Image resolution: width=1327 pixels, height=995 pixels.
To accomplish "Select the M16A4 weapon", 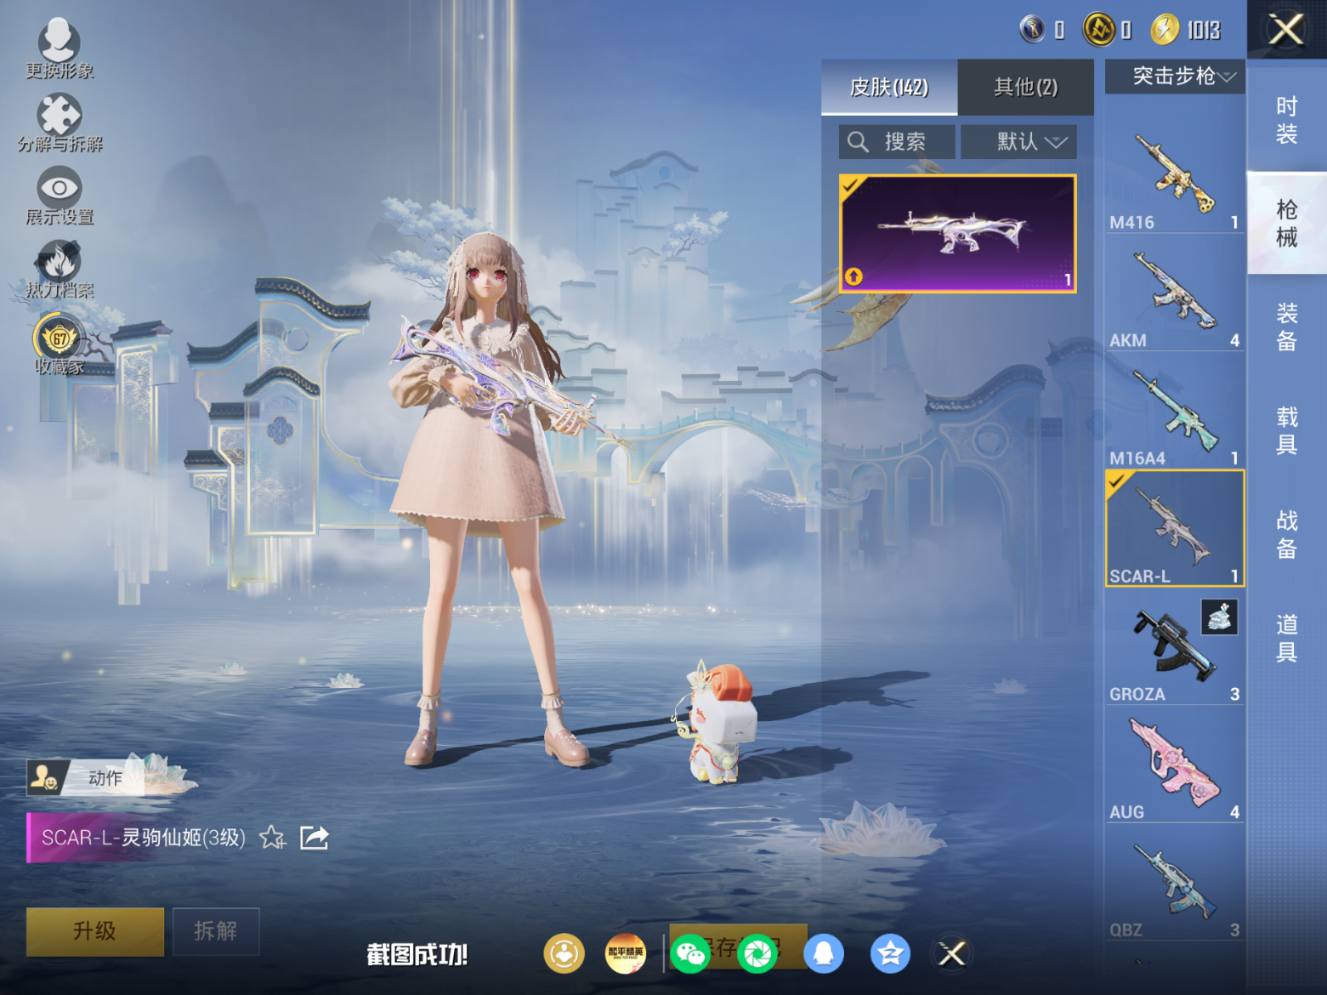I will click(1175, 412).
